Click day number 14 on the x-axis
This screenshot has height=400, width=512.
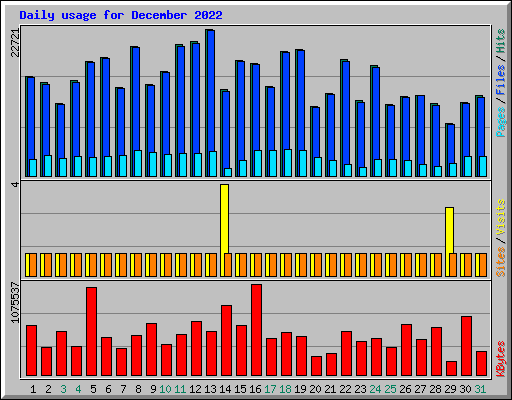(x=225, y=389)
